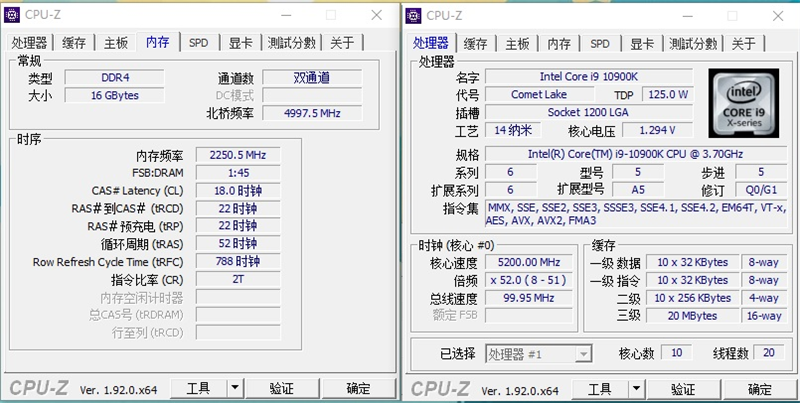Click 双通道 channel field

click(x=312, y=78)
